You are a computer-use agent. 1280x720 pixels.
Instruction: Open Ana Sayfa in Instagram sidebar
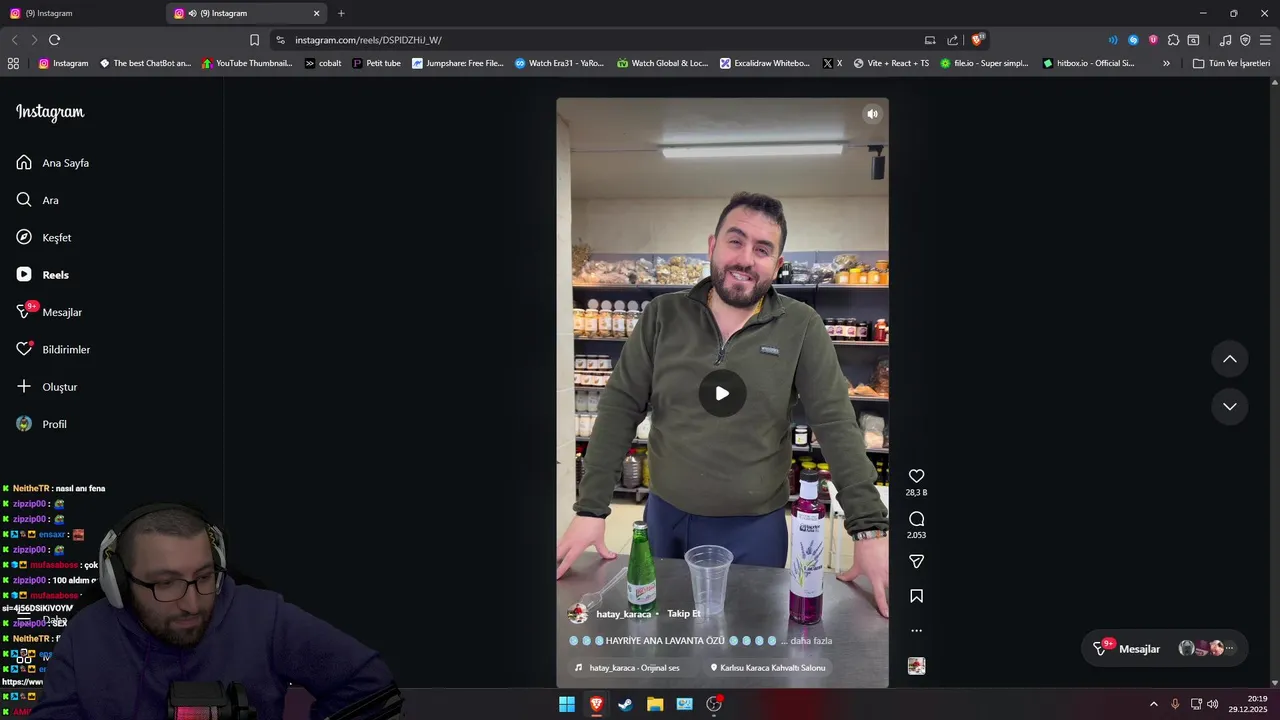coord(53,163)
